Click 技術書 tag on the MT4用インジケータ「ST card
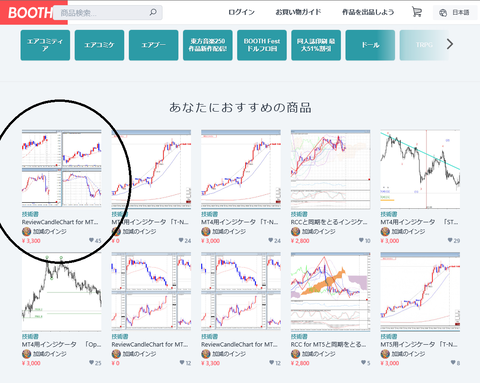 (389, 214)
